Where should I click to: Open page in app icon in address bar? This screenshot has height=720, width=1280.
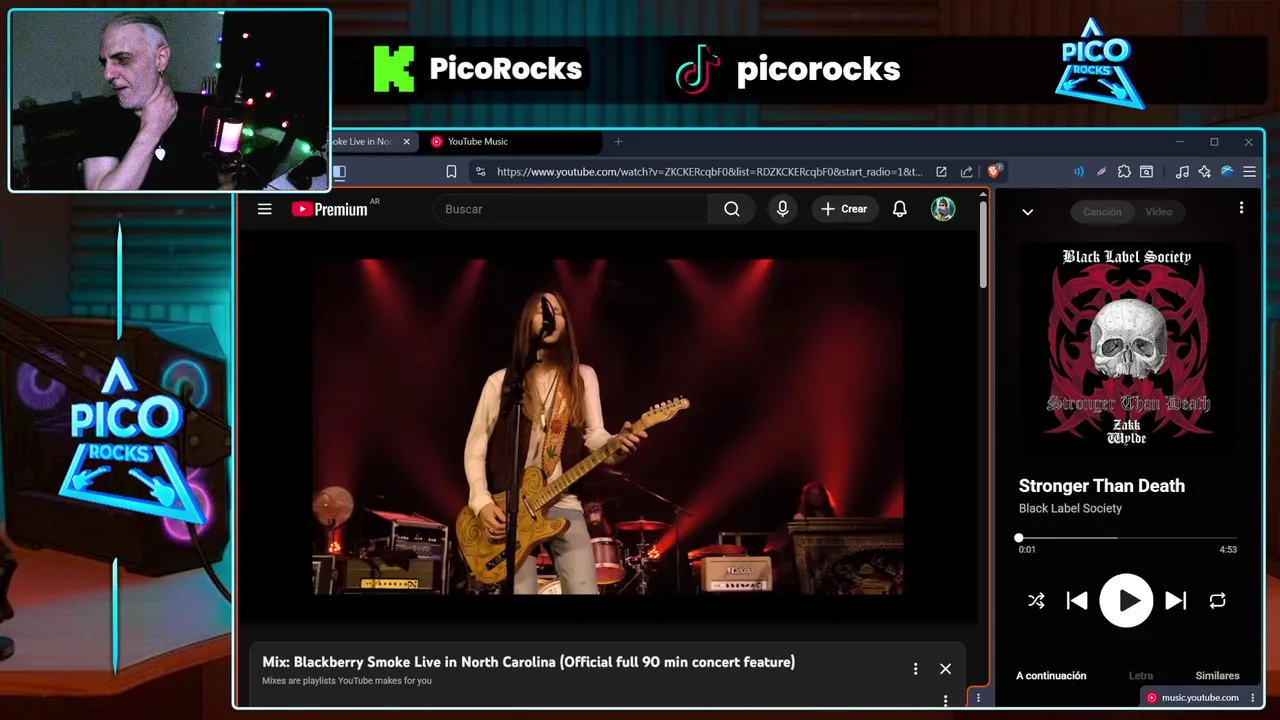pos(941,172)
